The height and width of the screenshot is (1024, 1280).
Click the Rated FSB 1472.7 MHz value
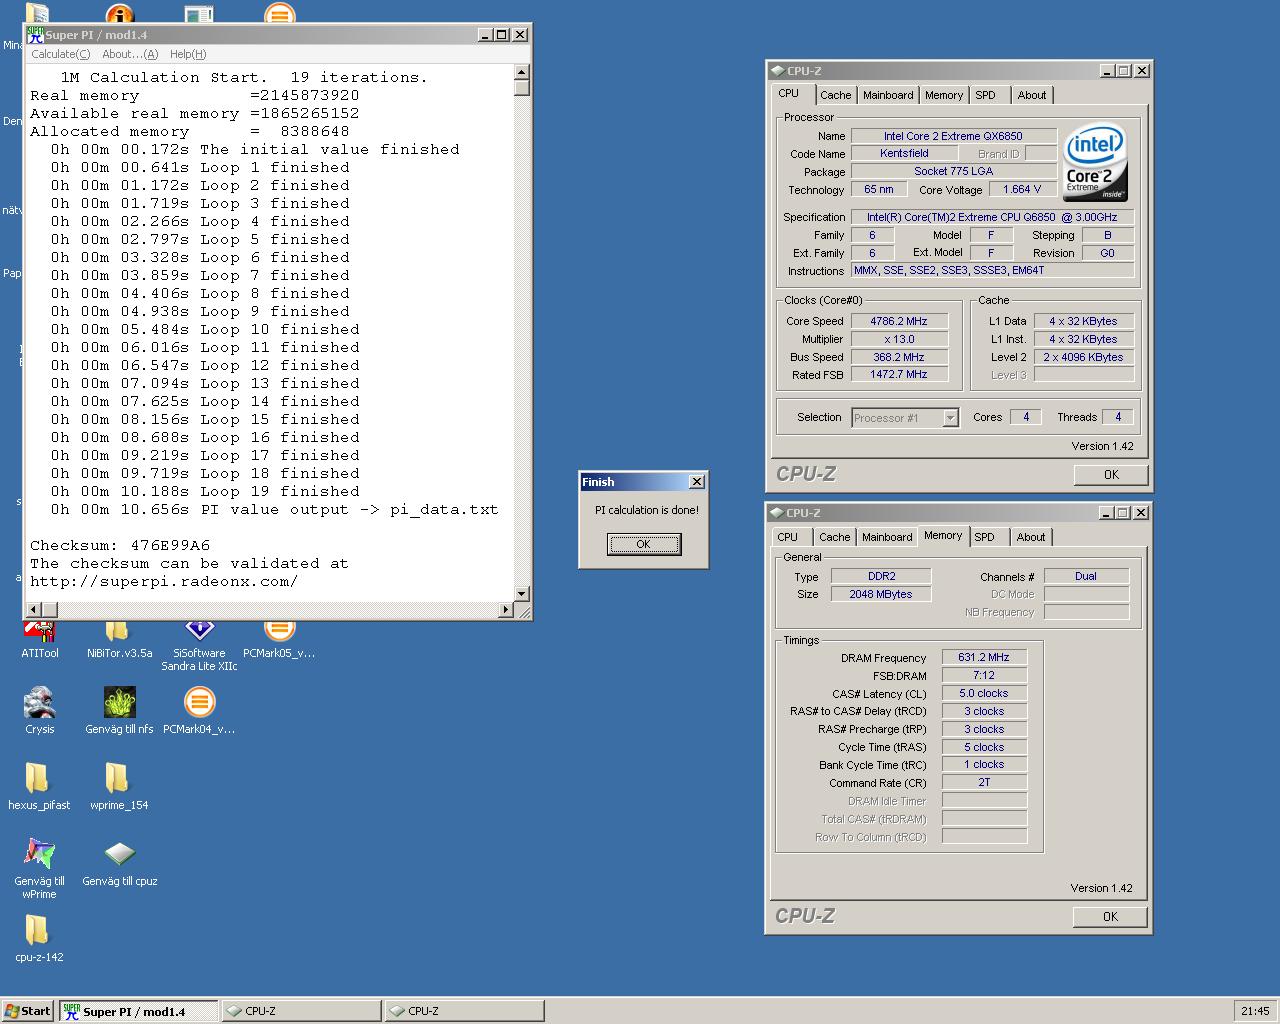pos(898,375)
